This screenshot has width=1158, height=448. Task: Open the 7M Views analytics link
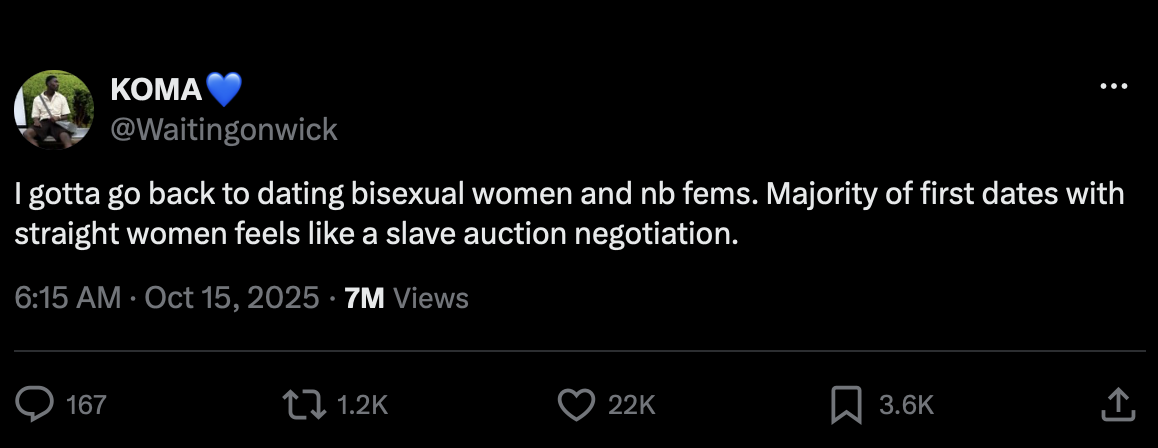point(407,298)
